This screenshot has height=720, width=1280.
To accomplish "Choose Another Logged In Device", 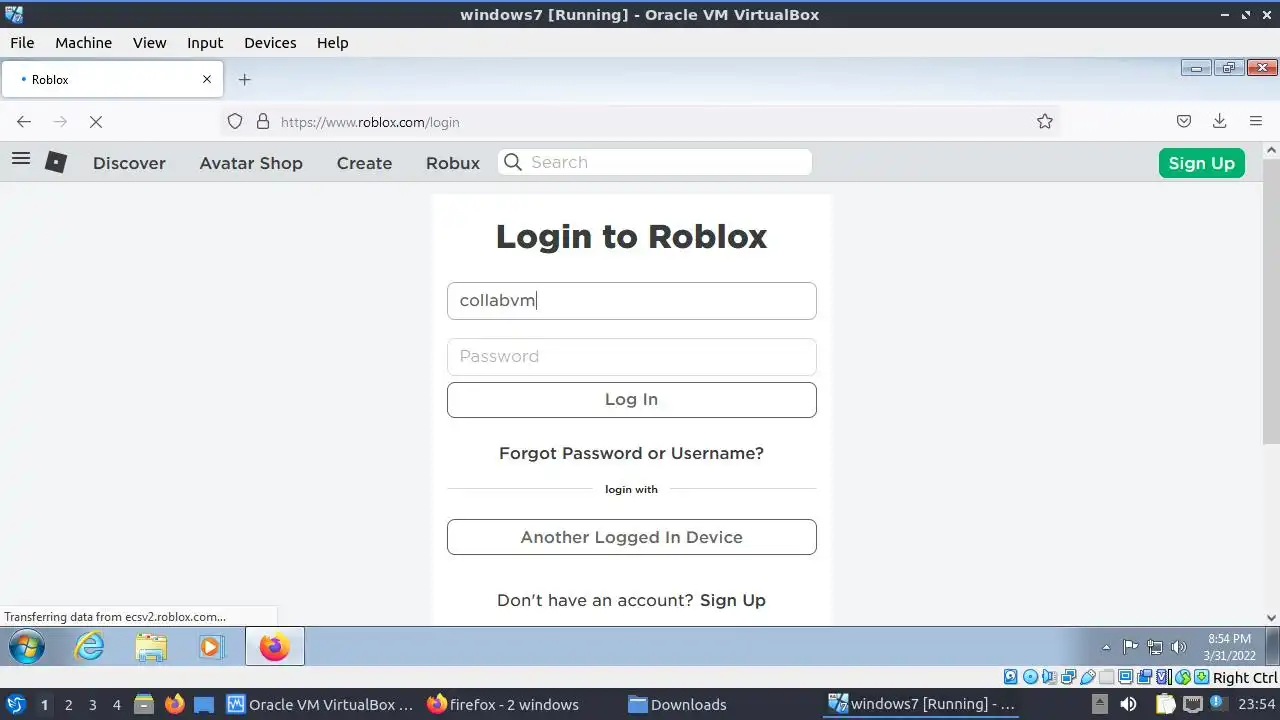I will point(632,537).
